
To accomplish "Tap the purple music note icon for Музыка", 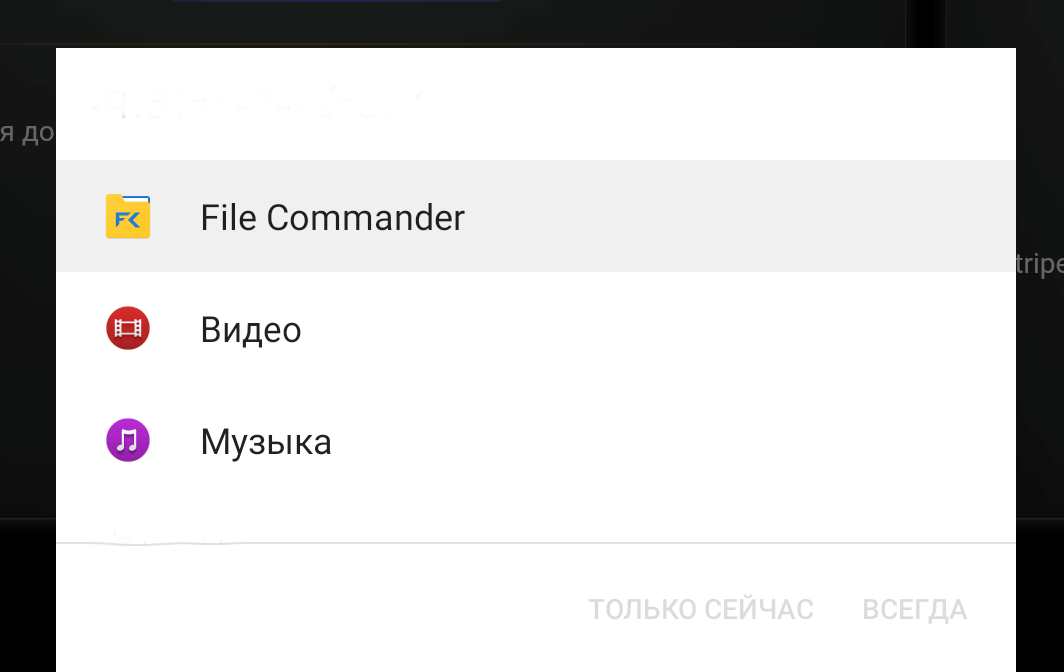I will 127,440.
